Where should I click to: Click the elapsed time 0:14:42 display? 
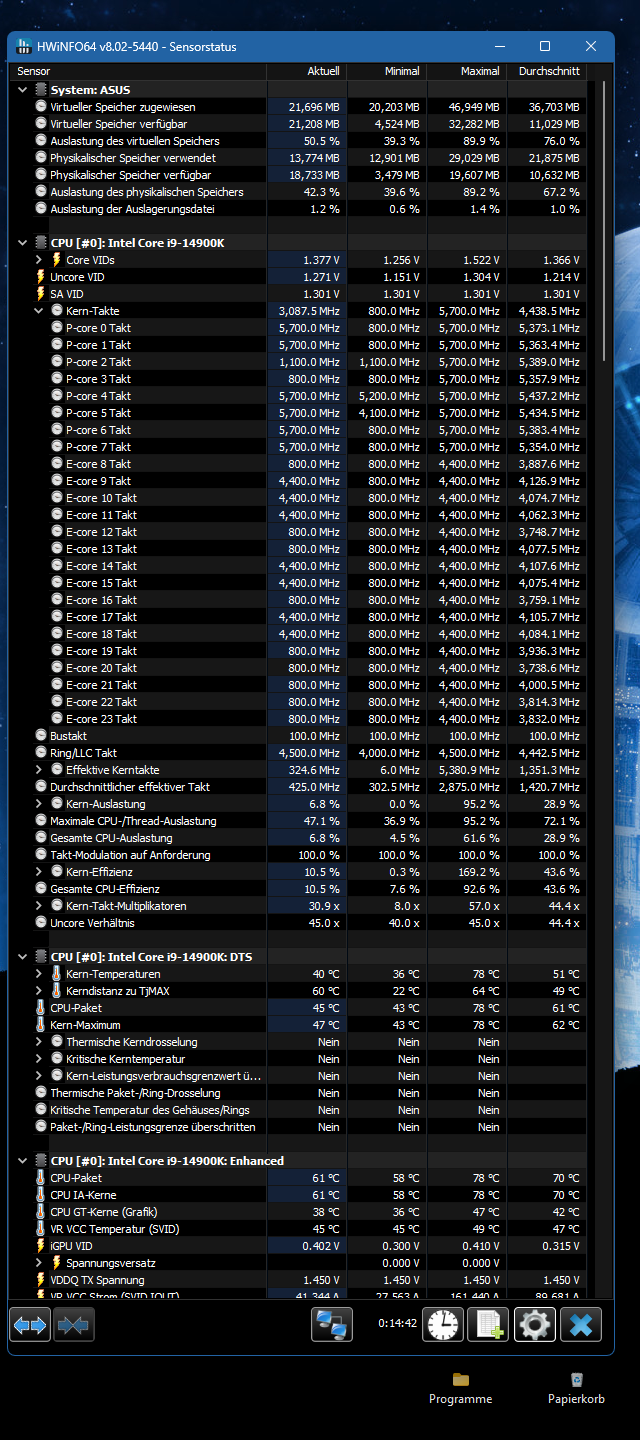tap(398, 1322)
